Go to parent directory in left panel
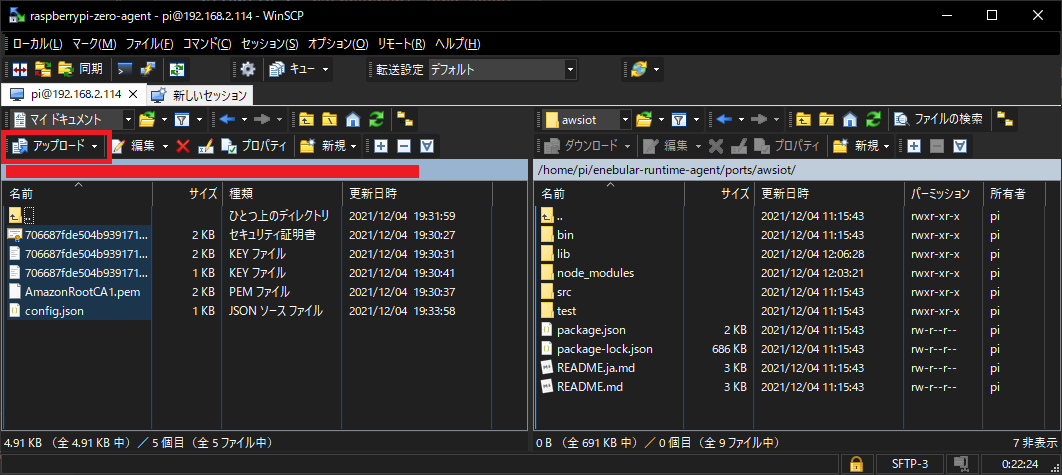1062x475 pixels. 306,120
